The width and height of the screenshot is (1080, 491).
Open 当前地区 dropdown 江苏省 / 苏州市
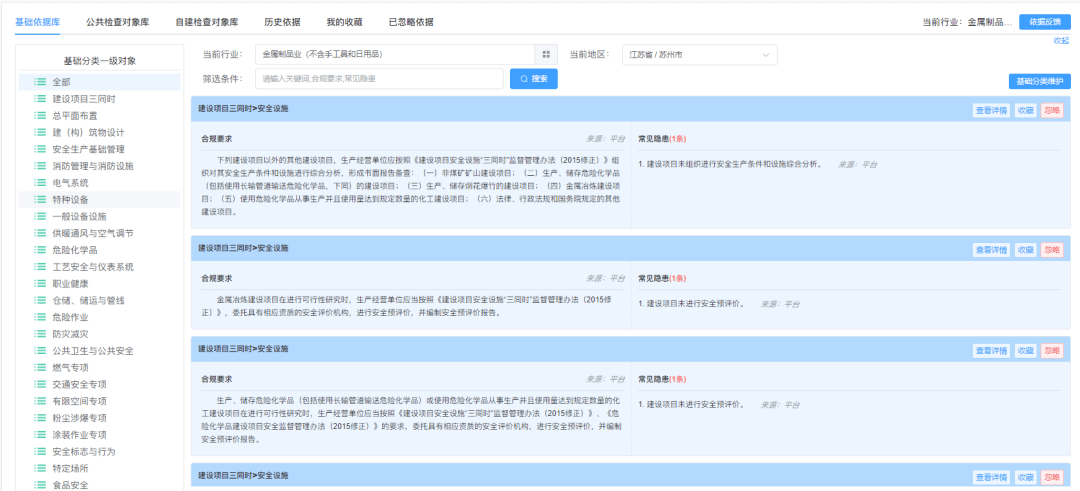(x=699, y=54)
